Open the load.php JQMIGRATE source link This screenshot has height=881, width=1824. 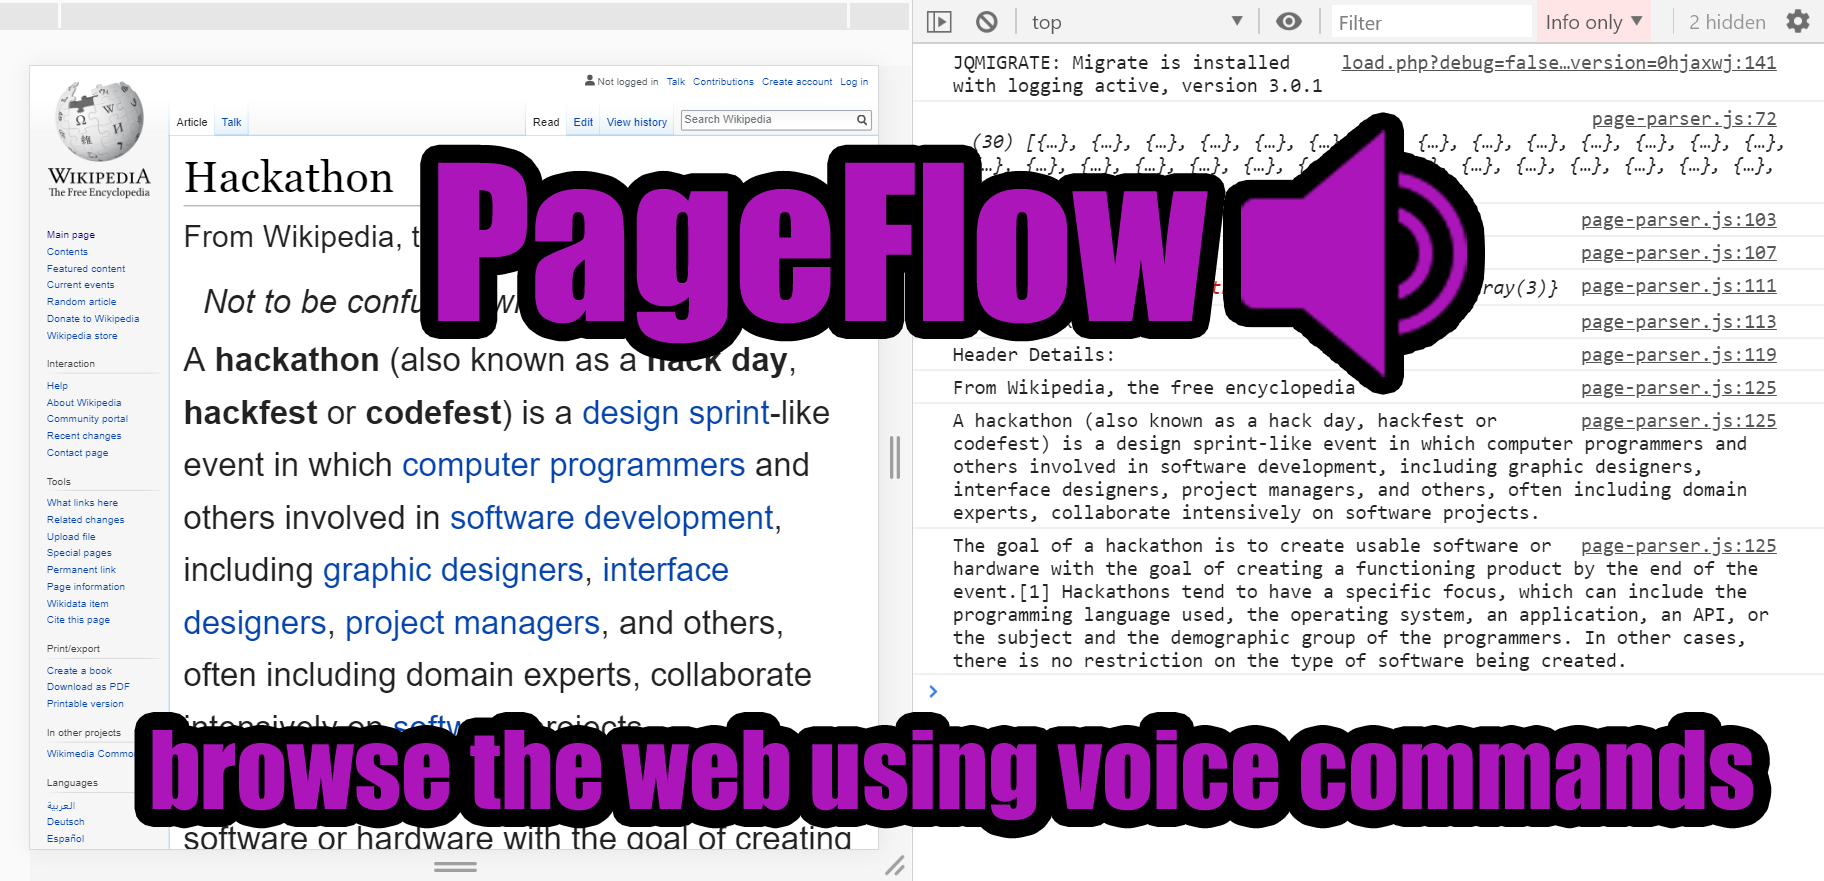(x=1559, y=63)
